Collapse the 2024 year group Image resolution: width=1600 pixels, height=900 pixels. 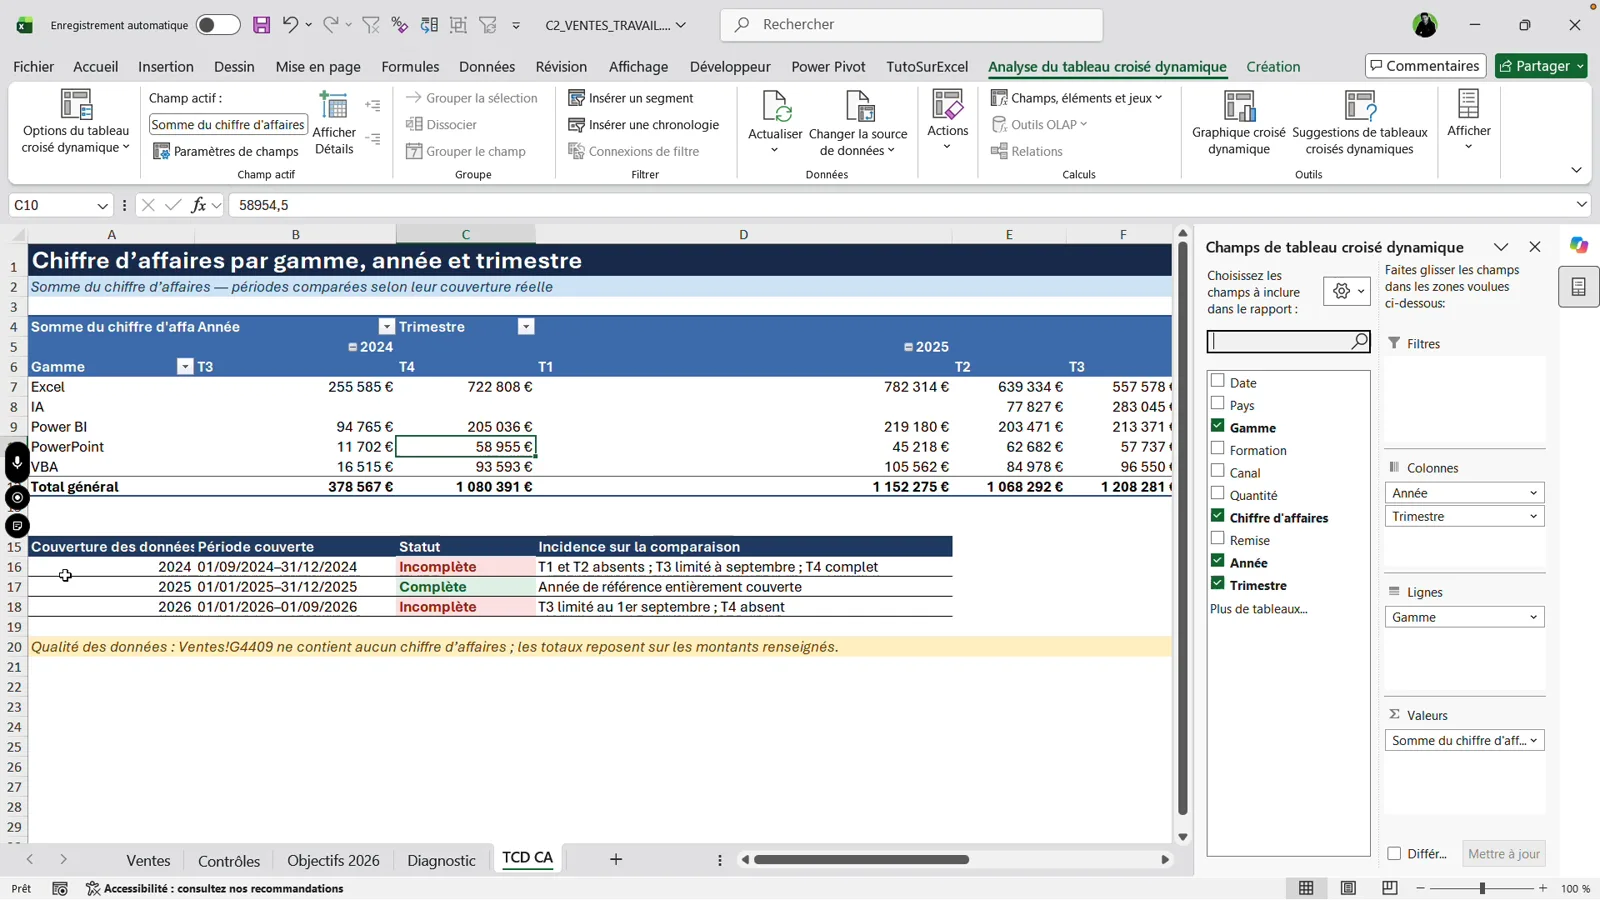tap(352, 347)
